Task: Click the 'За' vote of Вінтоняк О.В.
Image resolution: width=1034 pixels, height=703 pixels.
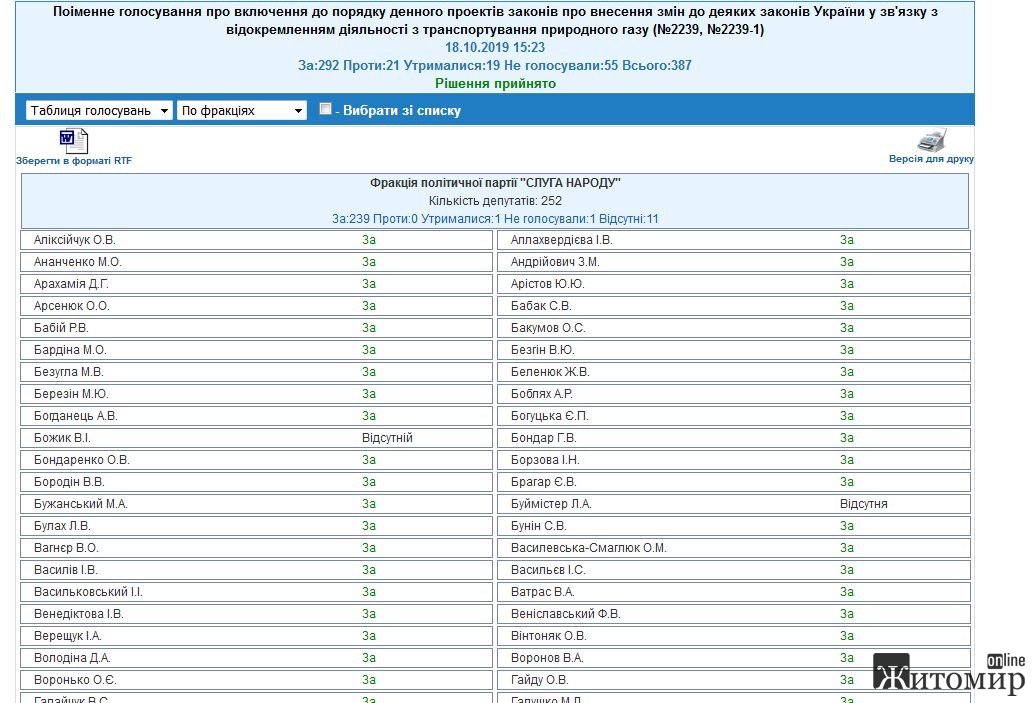Action: (x=847, y=636)
